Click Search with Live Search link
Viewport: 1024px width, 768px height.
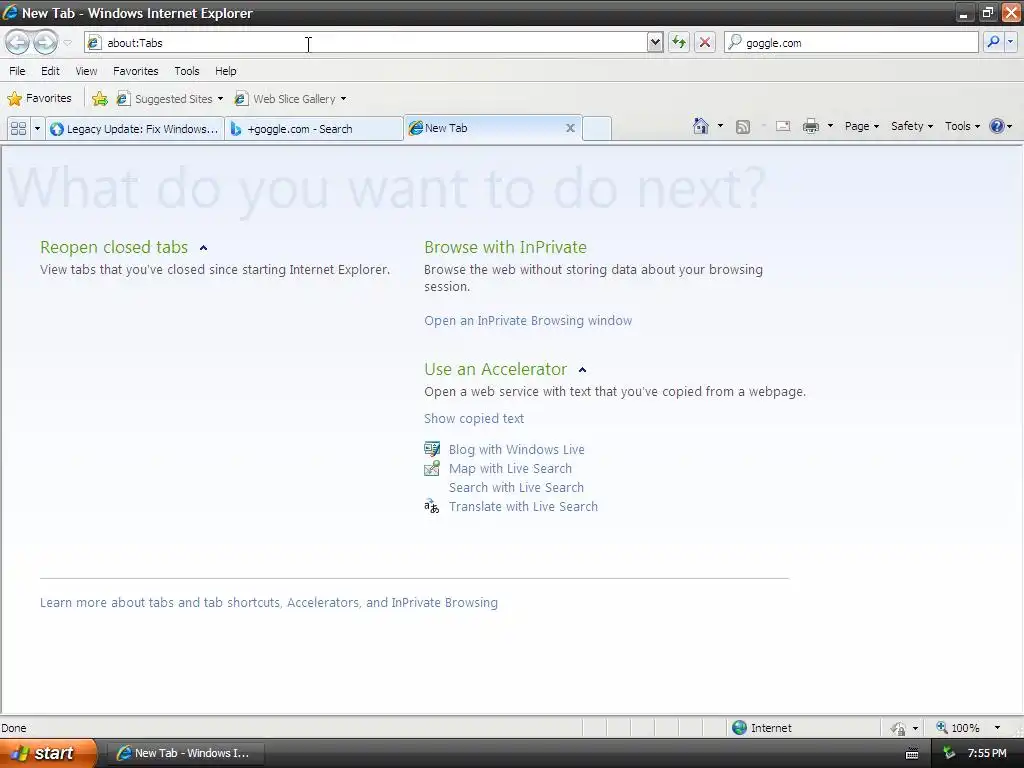516,487
